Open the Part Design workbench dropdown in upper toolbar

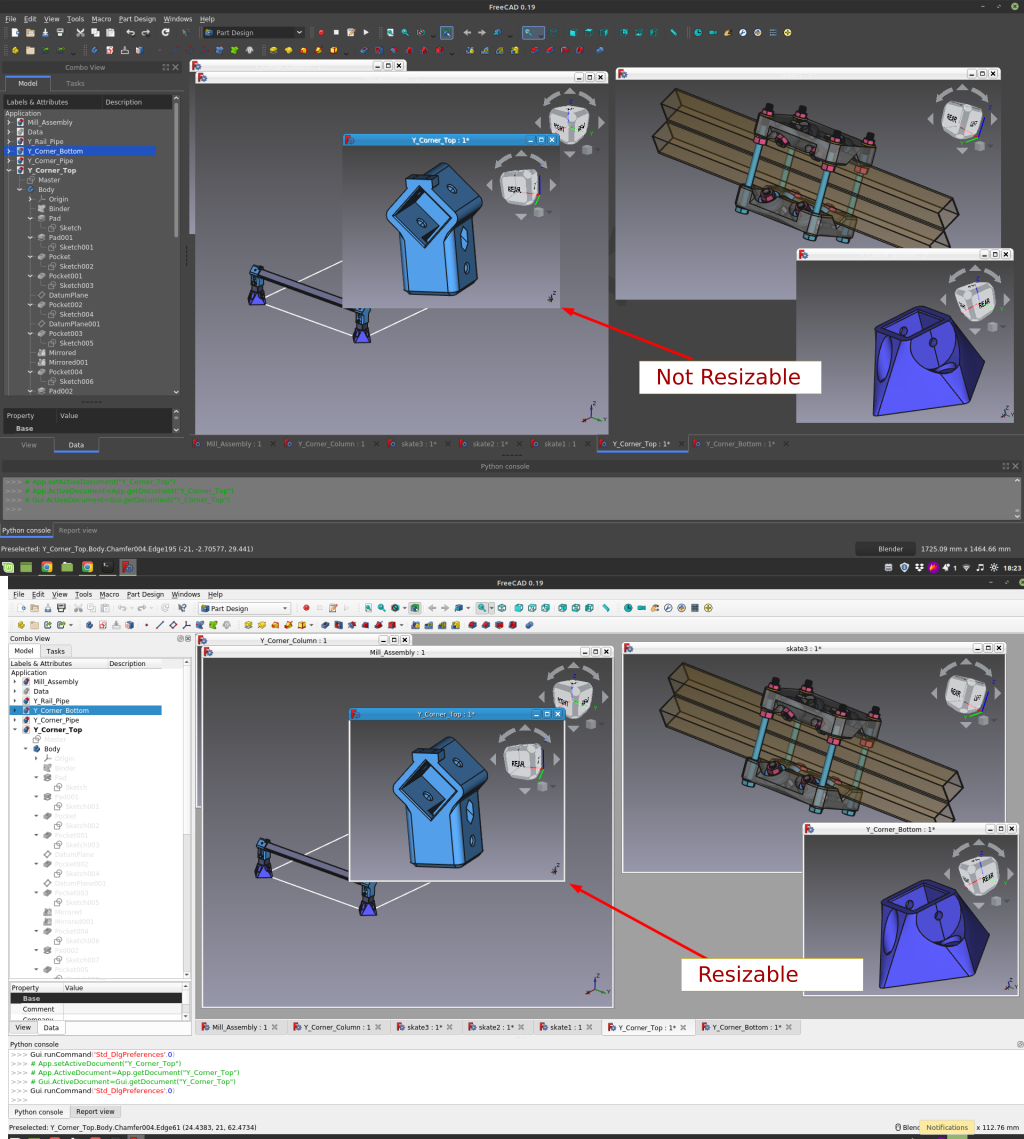pyautogui.click(x=253, y=33)
